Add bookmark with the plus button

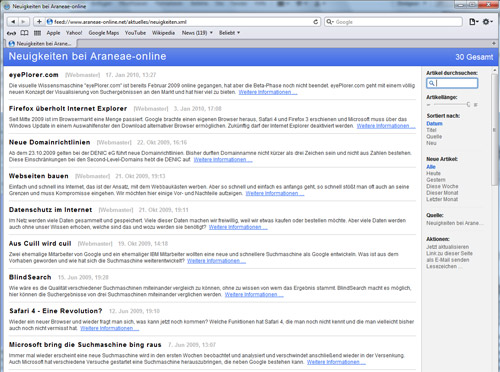pos(39,22)
